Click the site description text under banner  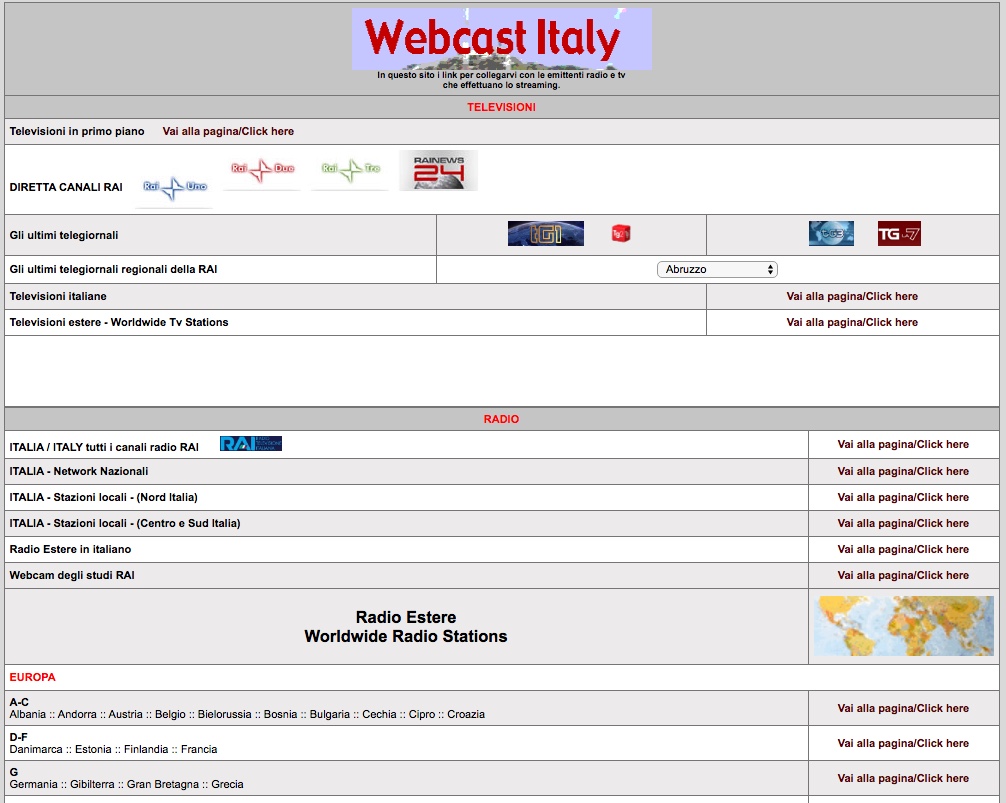pos(501,80)
